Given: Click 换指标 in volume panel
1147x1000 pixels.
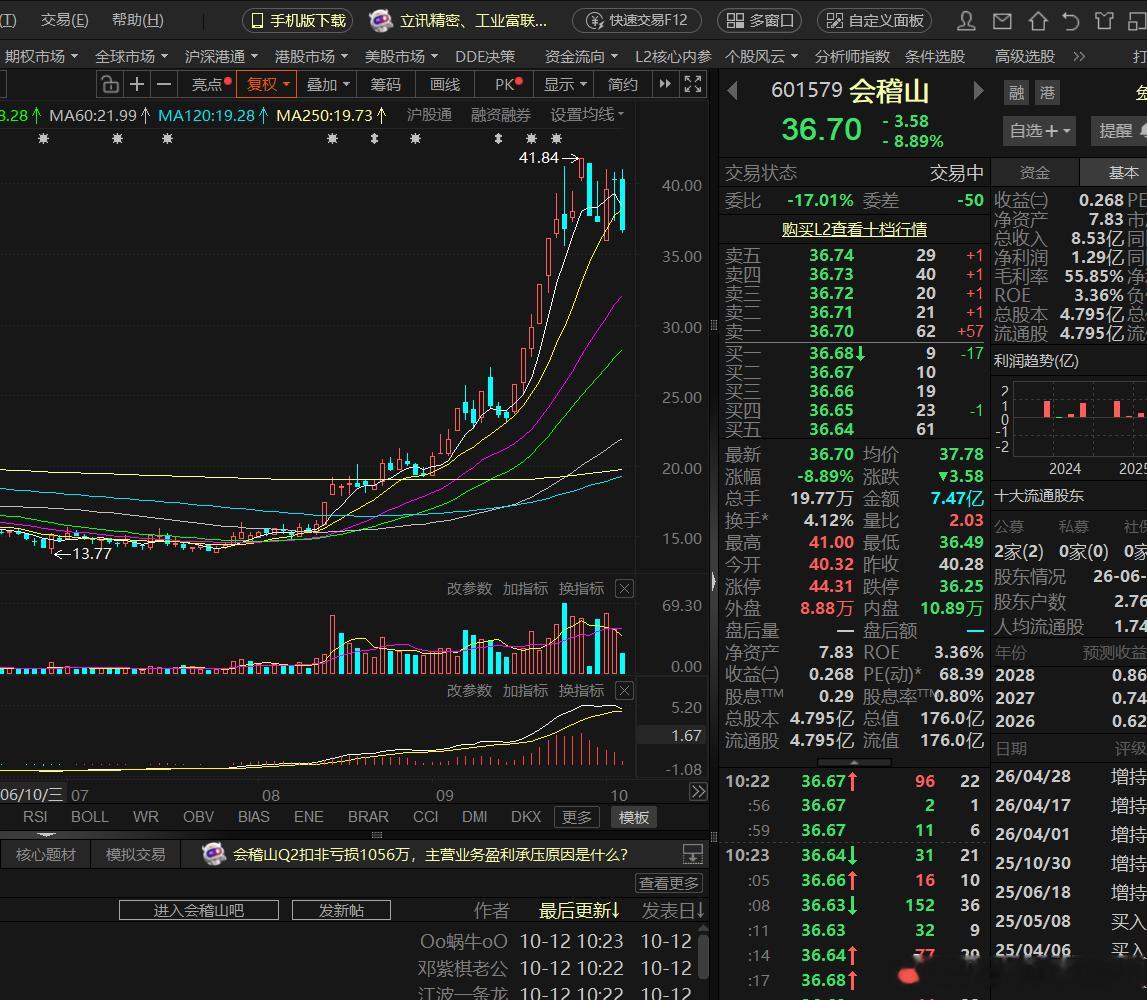Looking at the screenshot, I should tap(582, 588).
